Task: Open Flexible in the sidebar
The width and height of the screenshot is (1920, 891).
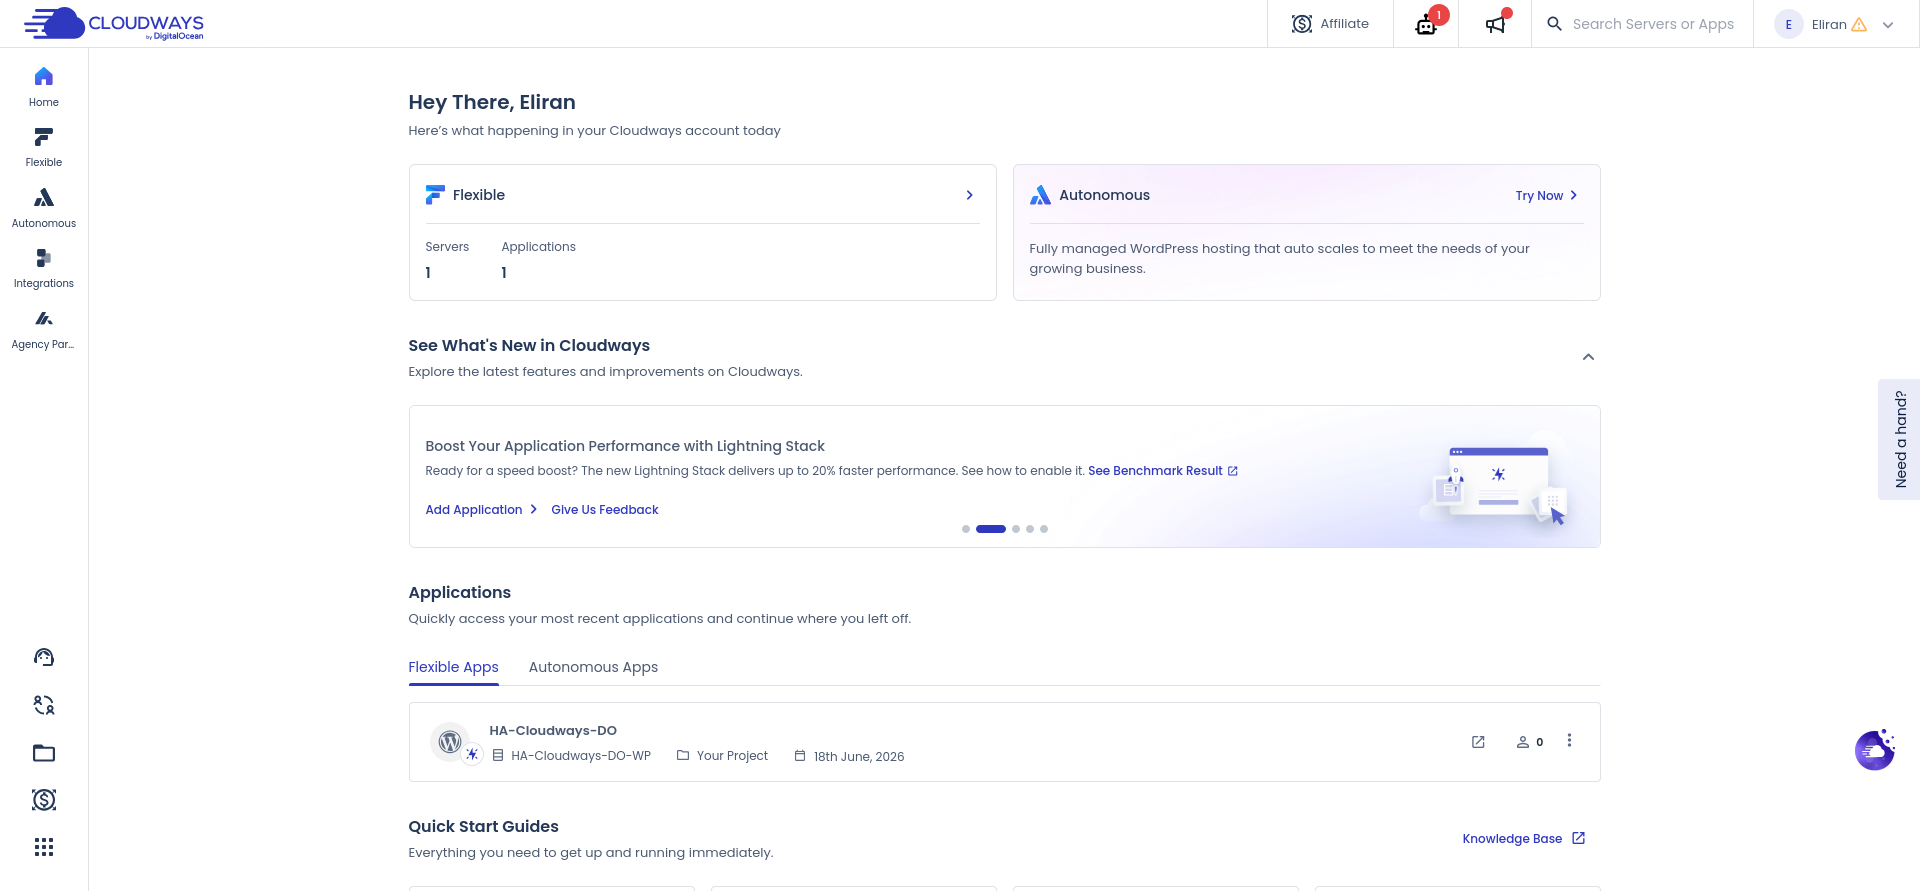Action: click(44, 147)
